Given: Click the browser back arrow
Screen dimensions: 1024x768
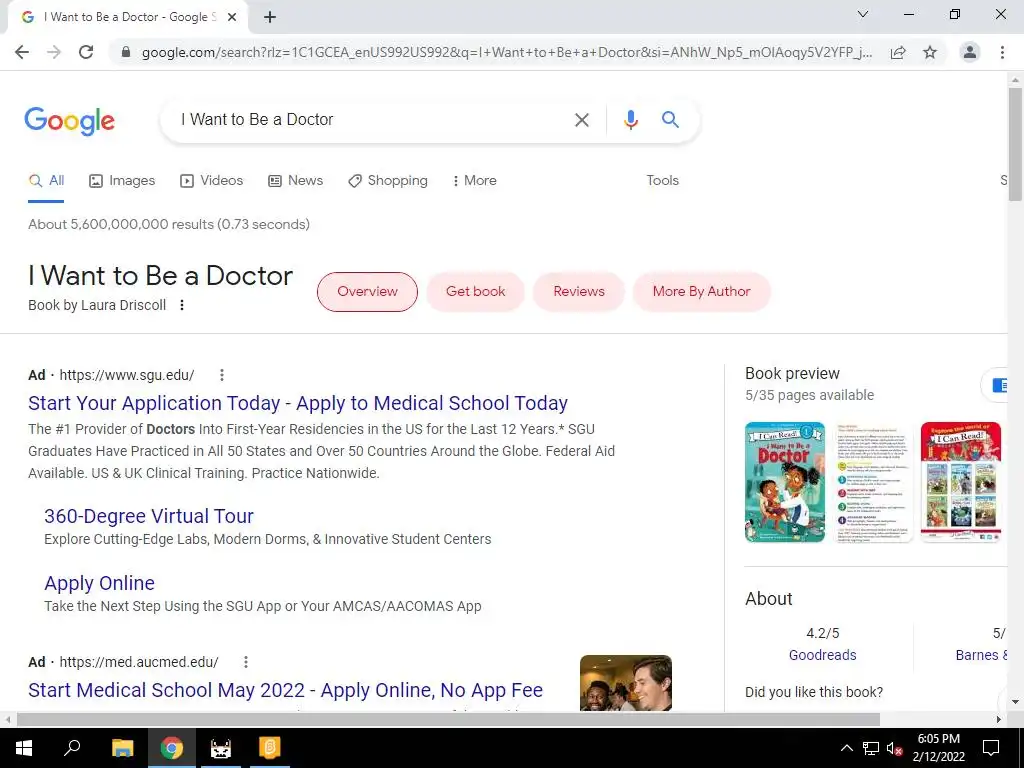Looking at the screenshot, I should pos(22,52).
